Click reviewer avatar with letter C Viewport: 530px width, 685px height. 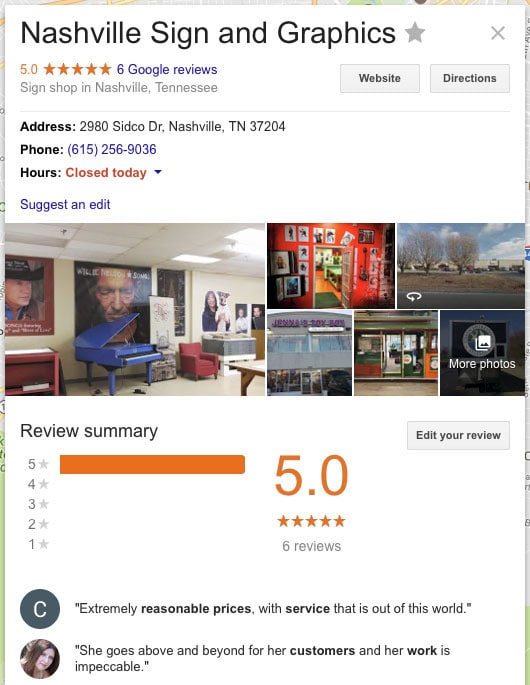pos(40,609)
